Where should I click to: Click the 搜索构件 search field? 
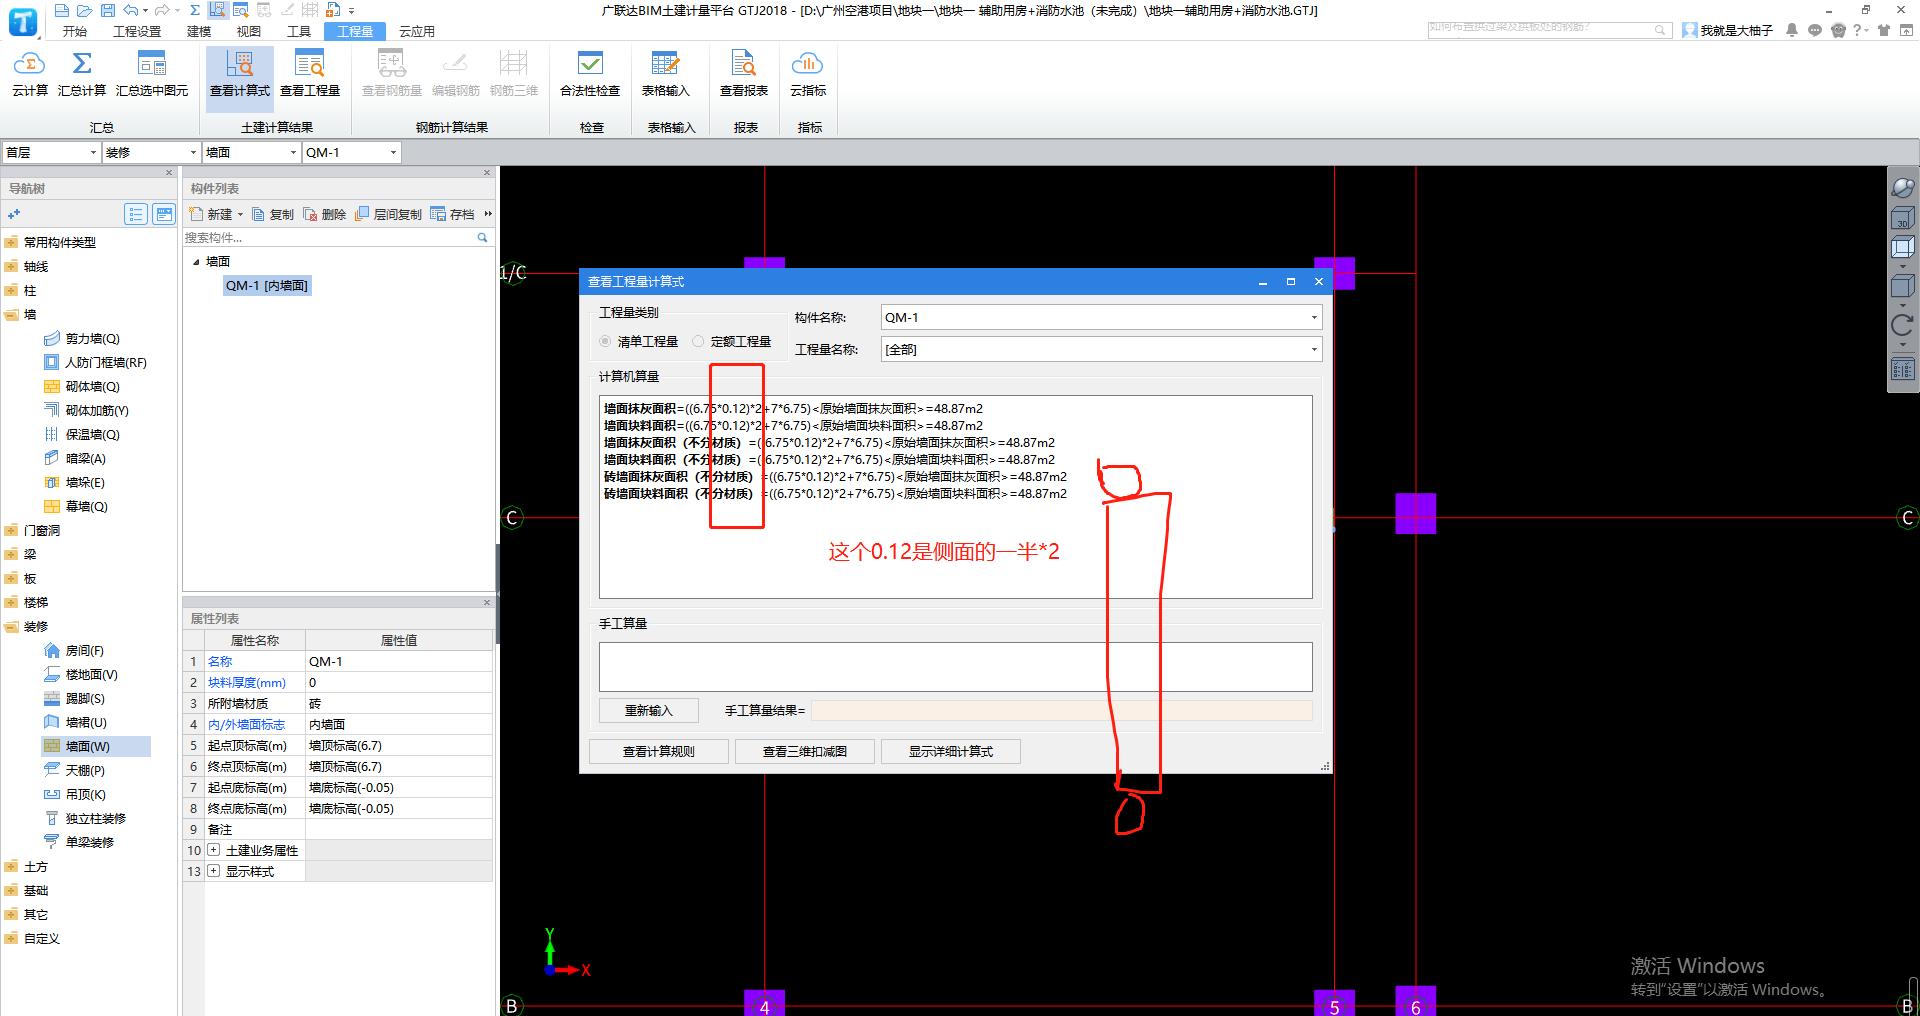click(x=330, y=238)
